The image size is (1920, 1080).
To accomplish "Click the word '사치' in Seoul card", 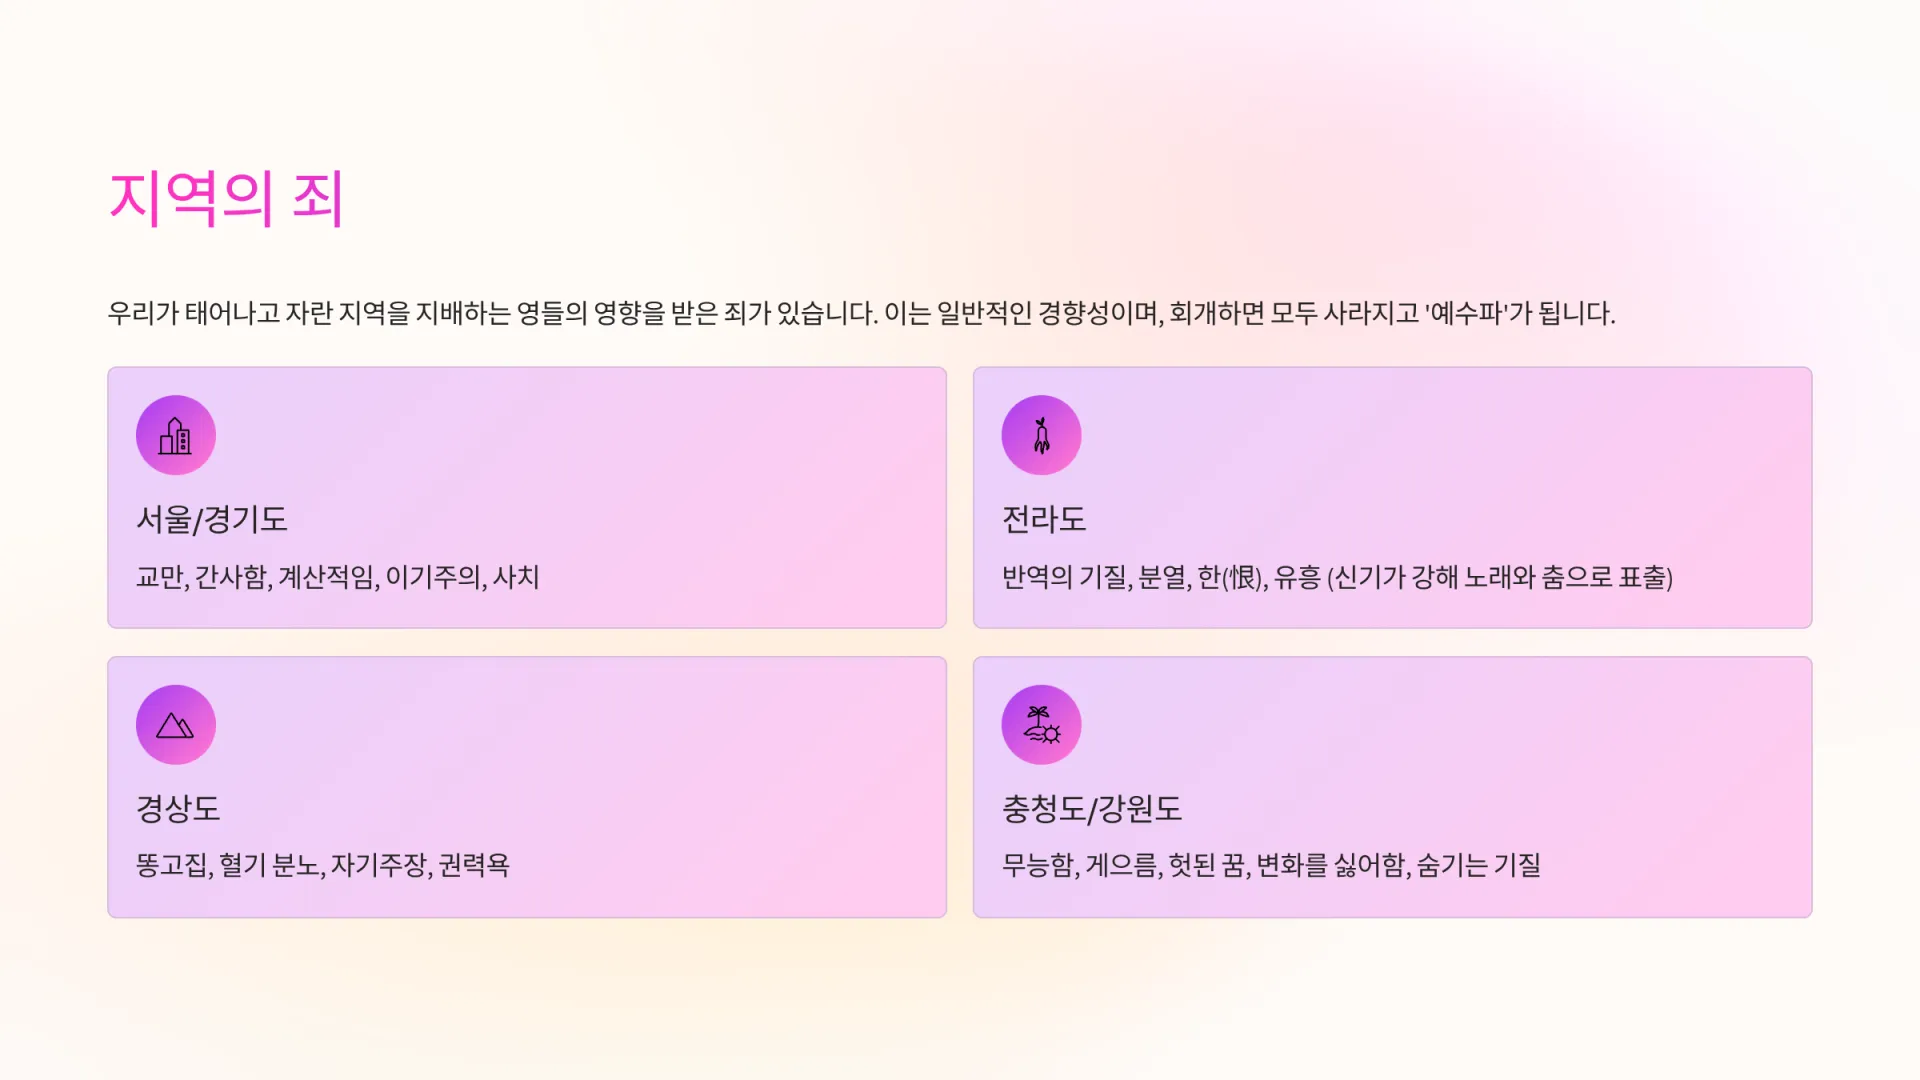I will coord(516,577).
